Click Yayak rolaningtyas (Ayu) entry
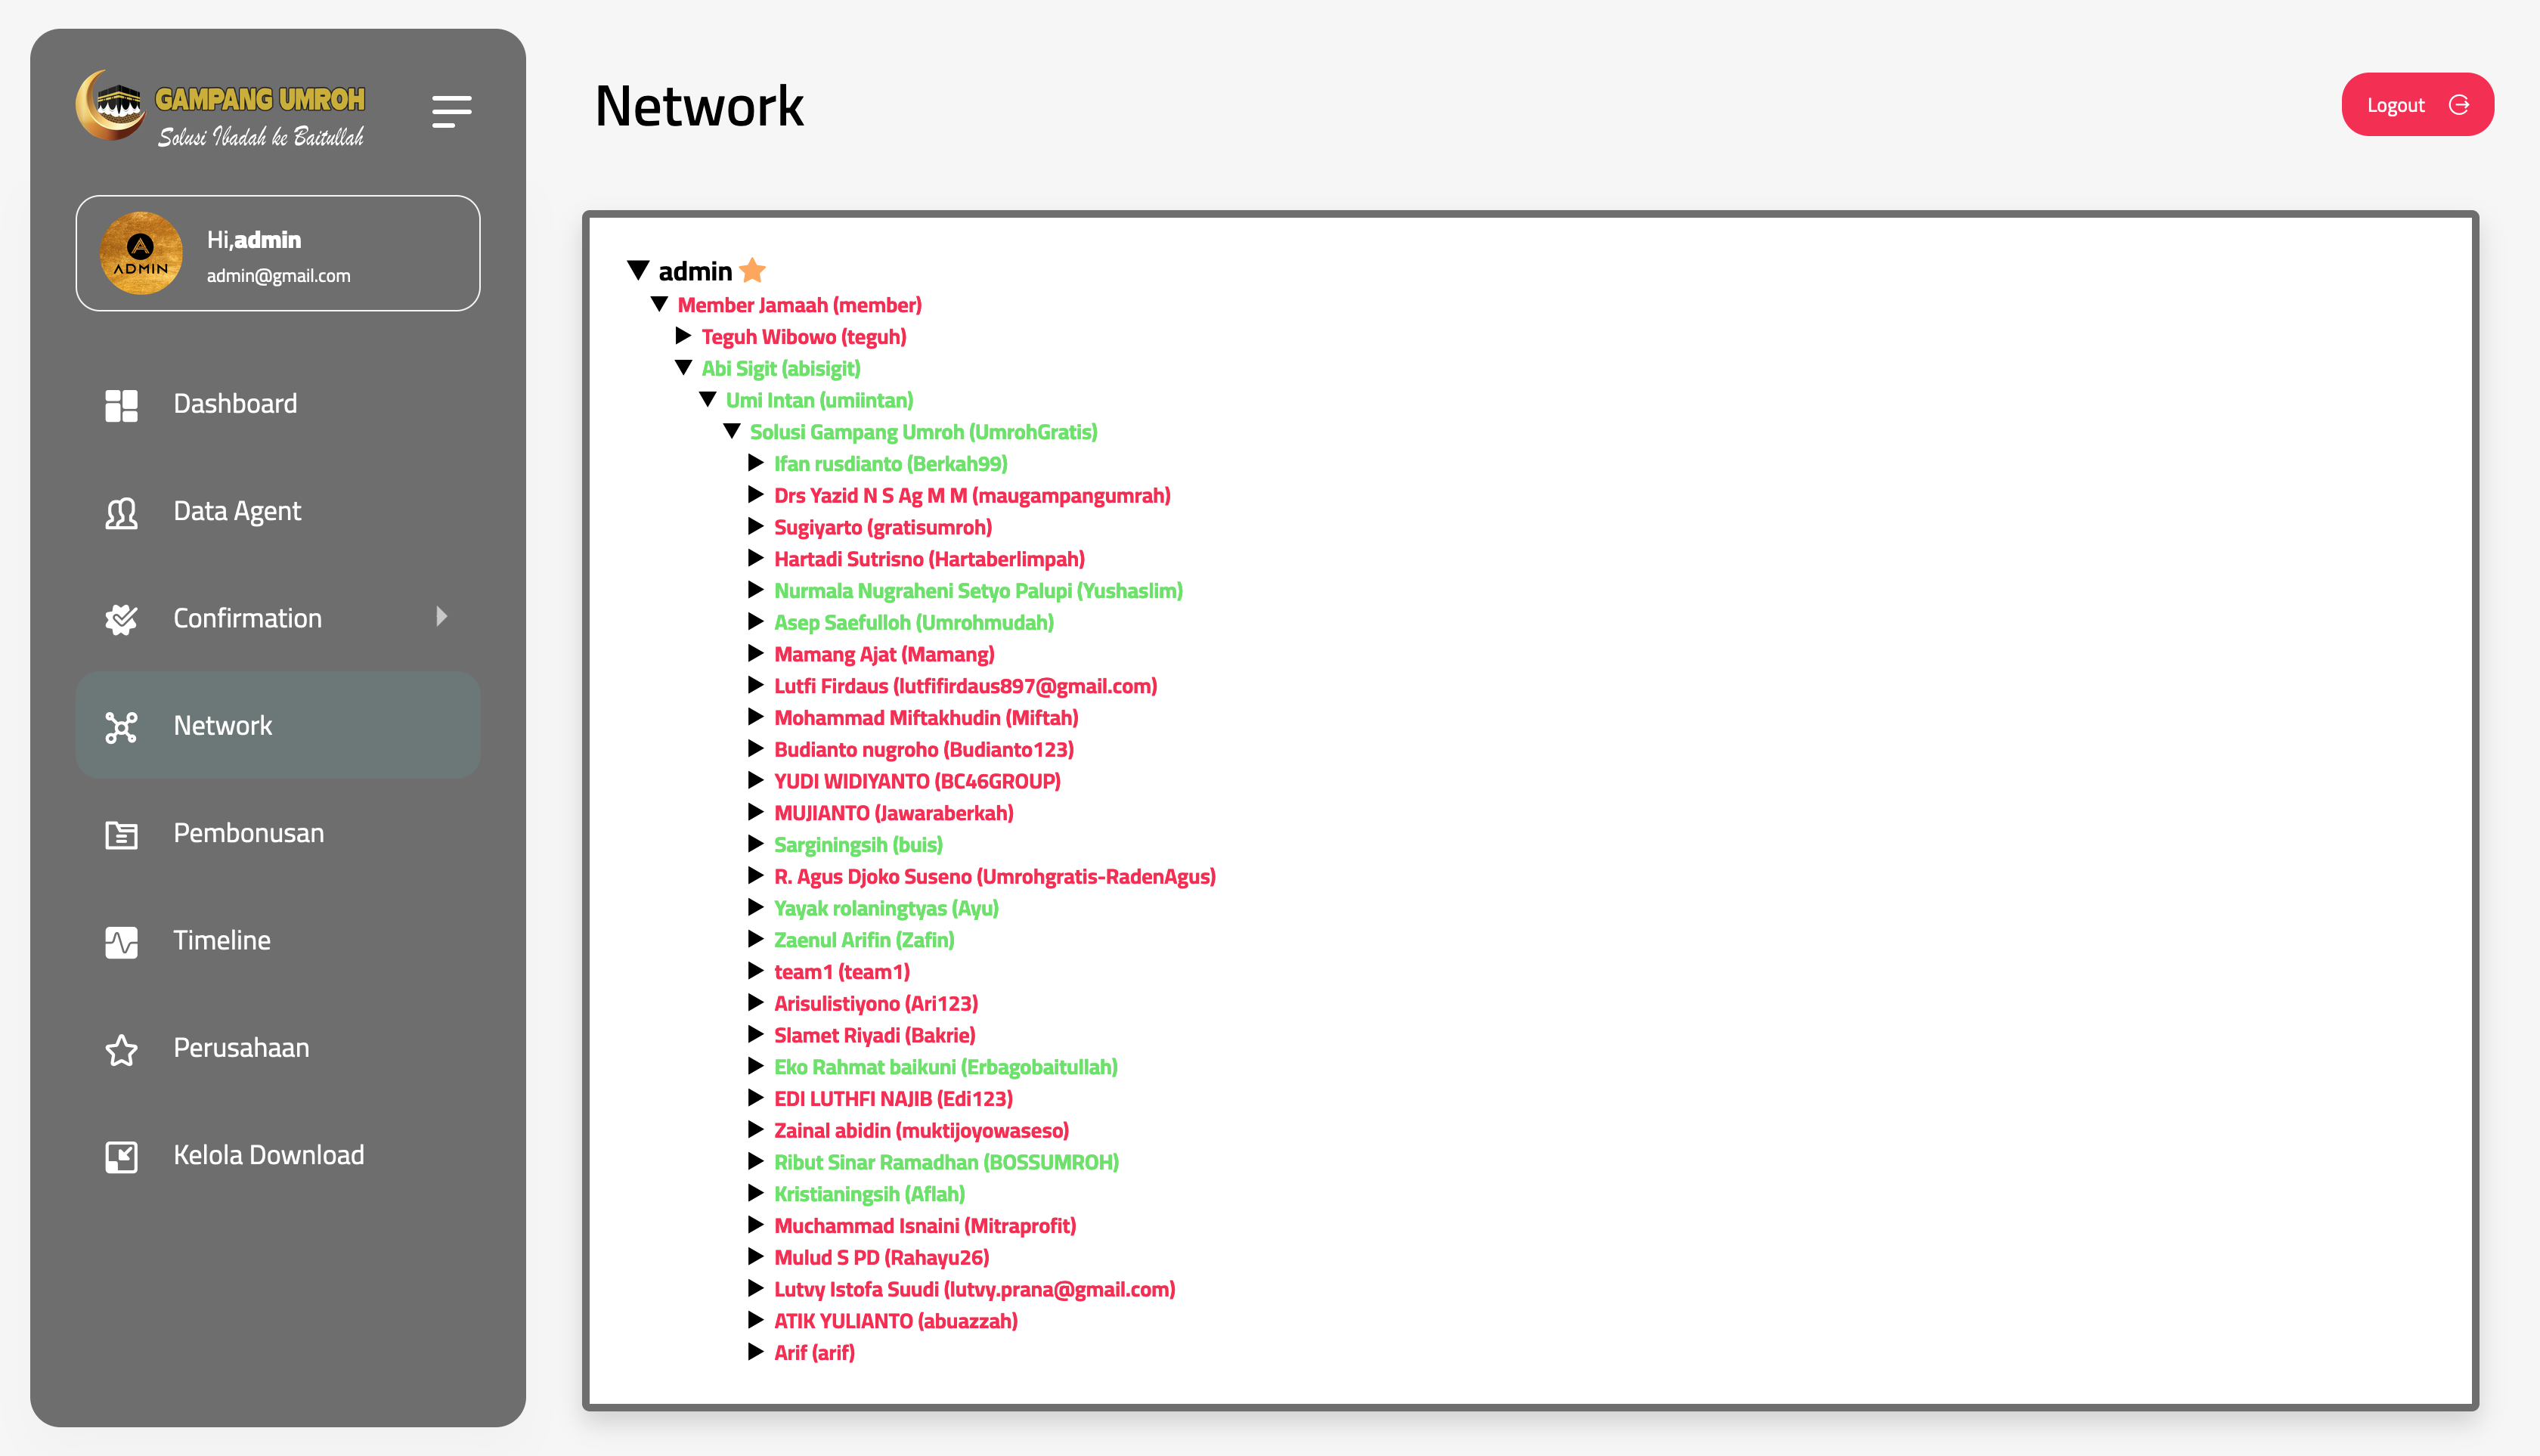This screenshot has width=2540, height=1456. pyautogui.click(x=886, y=908)
